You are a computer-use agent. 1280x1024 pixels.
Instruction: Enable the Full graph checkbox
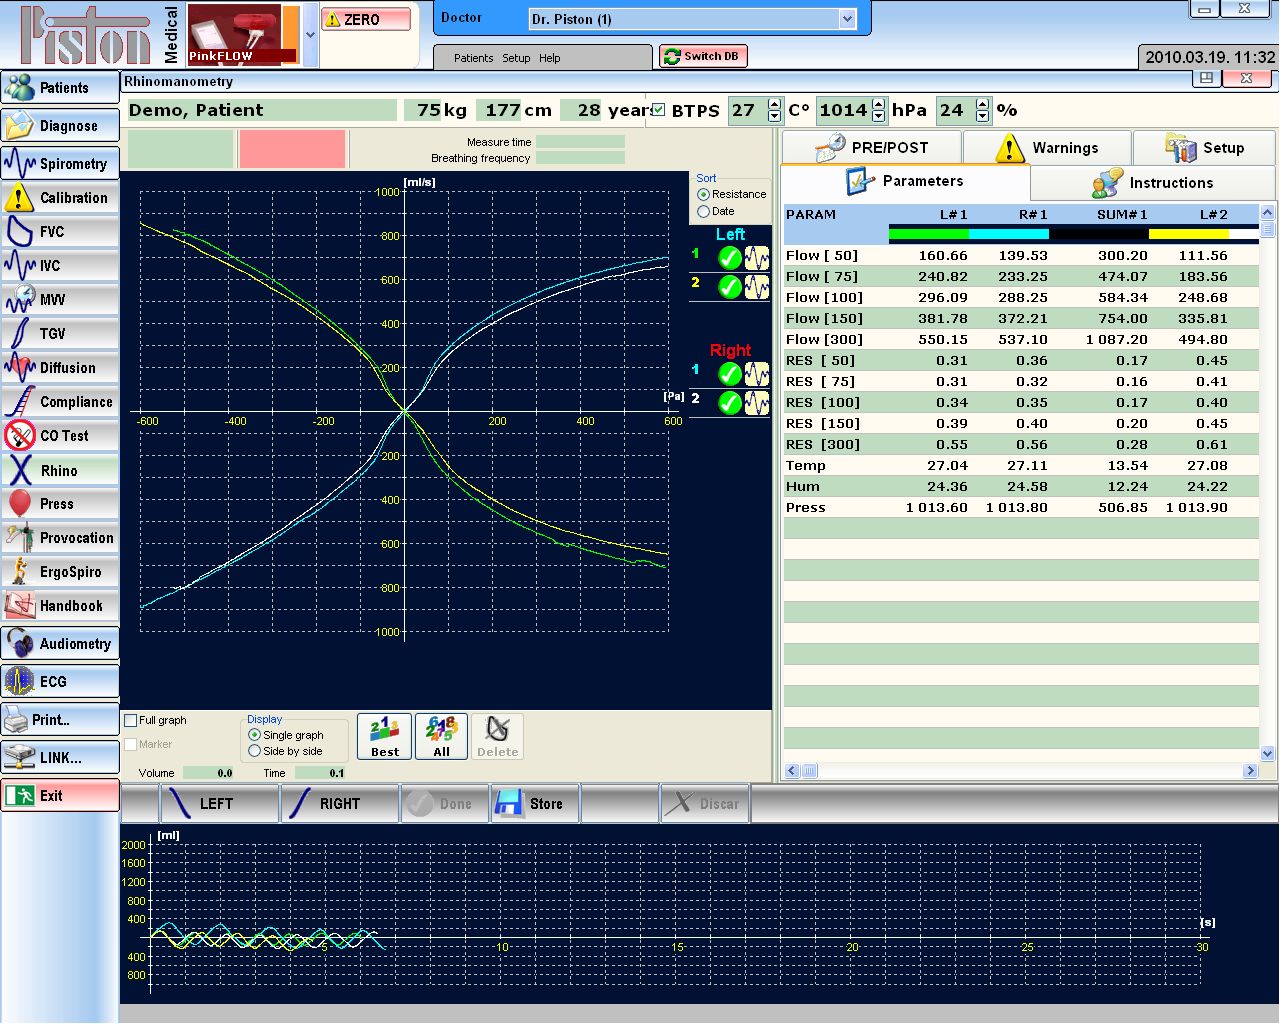pyautogui.click(x=131, y=720)
